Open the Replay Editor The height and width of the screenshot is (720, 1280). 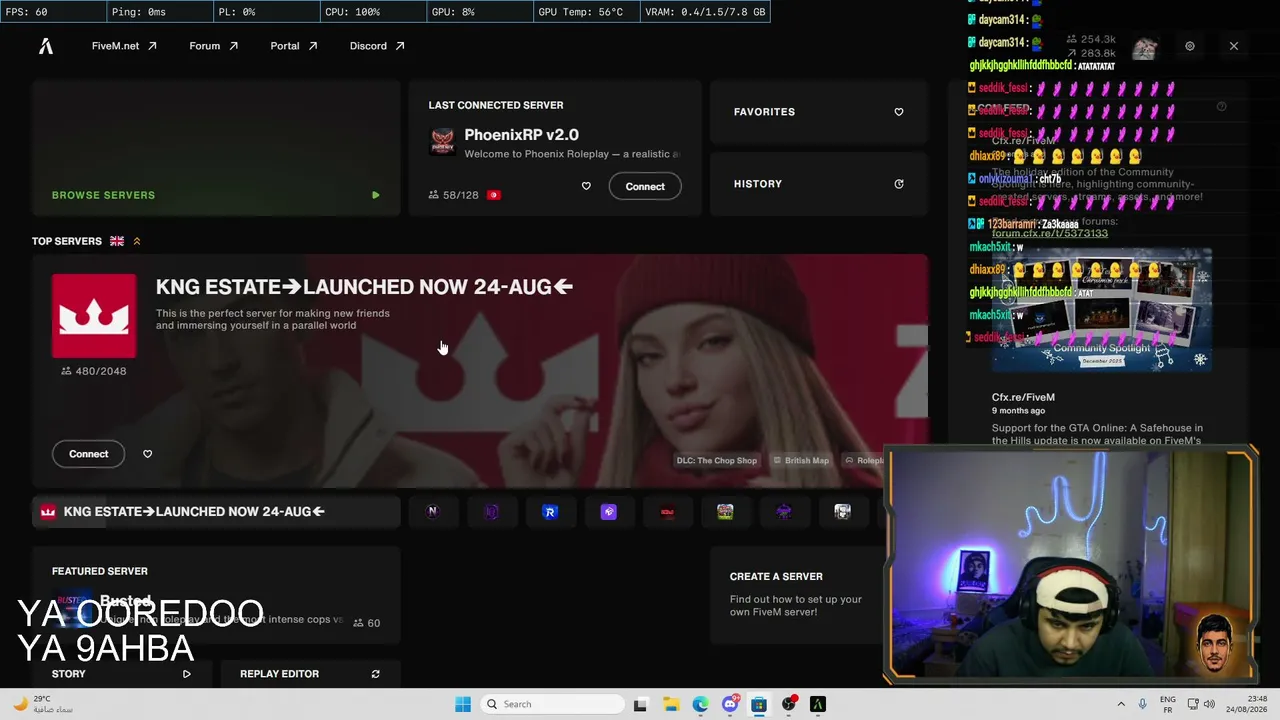click(x=310, y=674)
